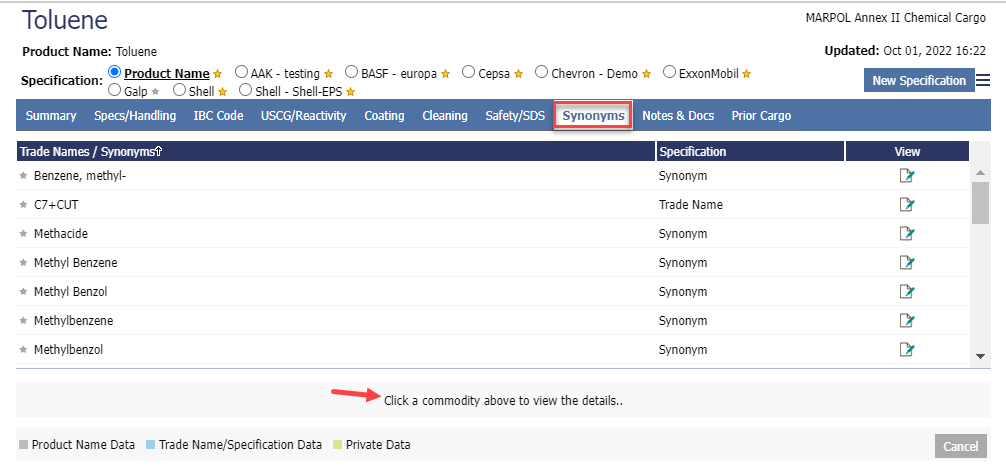Switch to the IBC Code tab
This screenshot has height=470, width=1006.
click(x=218, y=116)
